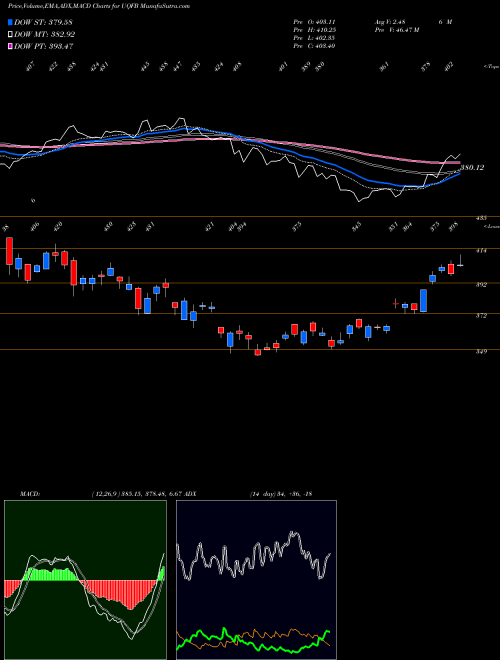500x660 pixels.
Task: Click the Avg V 2.48 value
Action: (x=391, y=22)
